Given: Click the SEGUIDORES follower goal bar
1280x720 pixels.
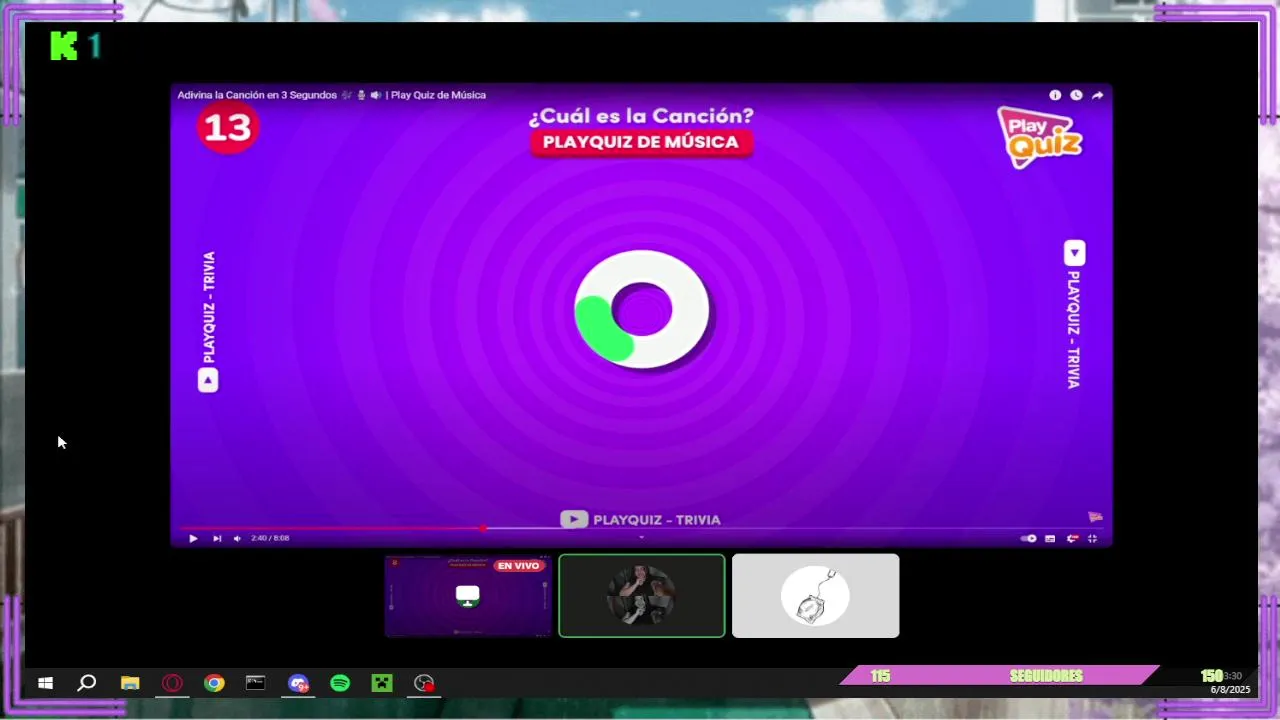Looking at the screenshot, I should point(1000,676).
